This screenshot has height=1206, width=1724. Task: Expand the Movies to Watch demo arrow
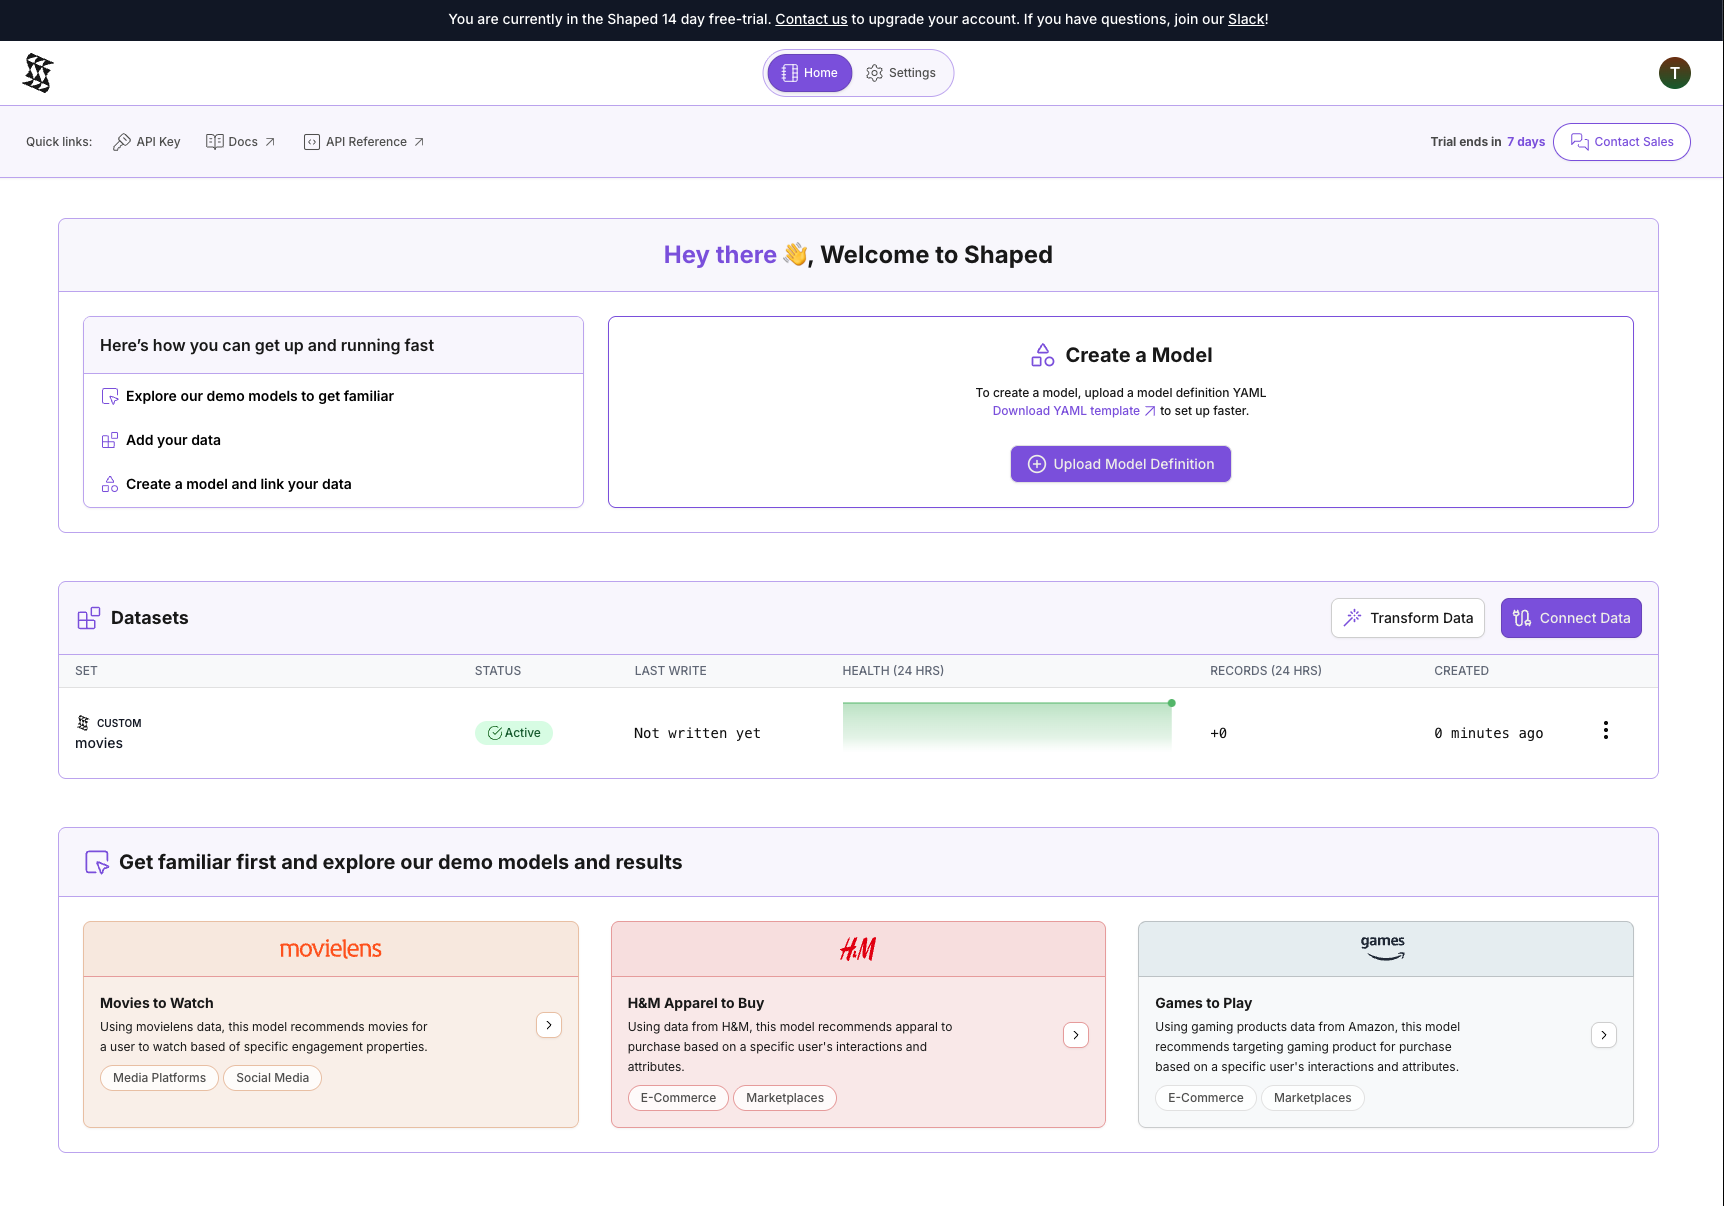pyautogui.click(x=549, y=1025)
